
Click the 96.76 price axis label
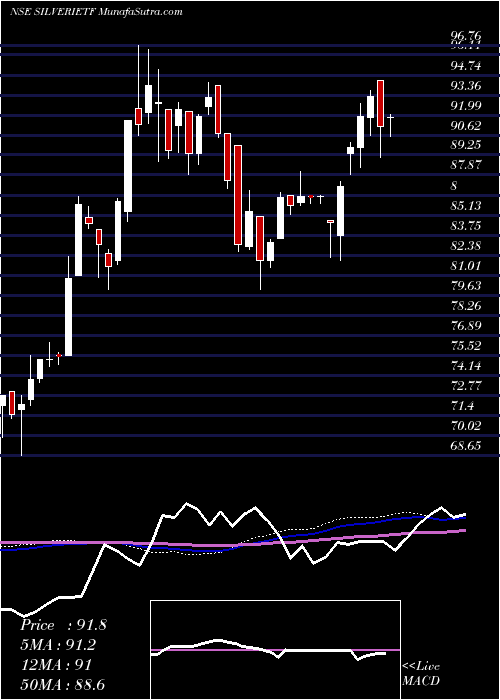click(466, 35)
